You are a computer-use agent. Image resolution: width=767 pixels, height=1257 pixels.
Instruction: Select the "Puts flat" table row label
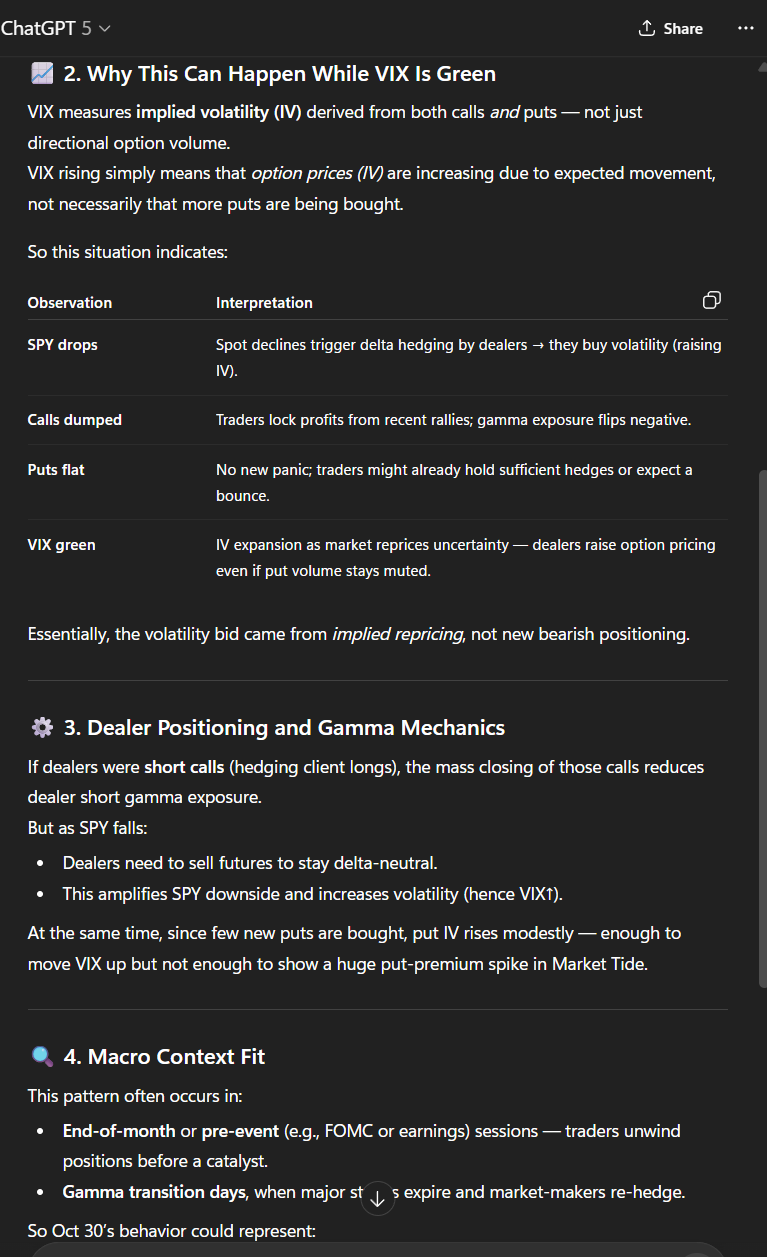tap(56, 470)
